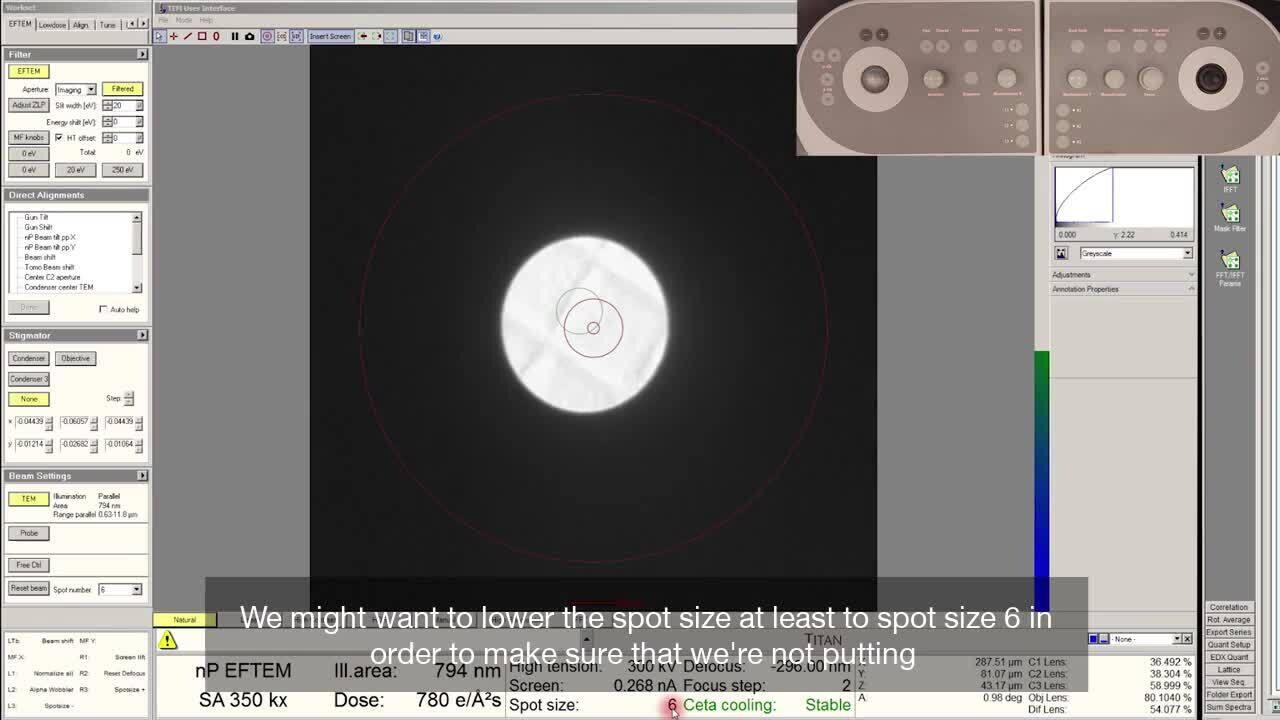Switch to the Lowdose tab
The height and width of the screenshot is (720, 1280).
52,24
